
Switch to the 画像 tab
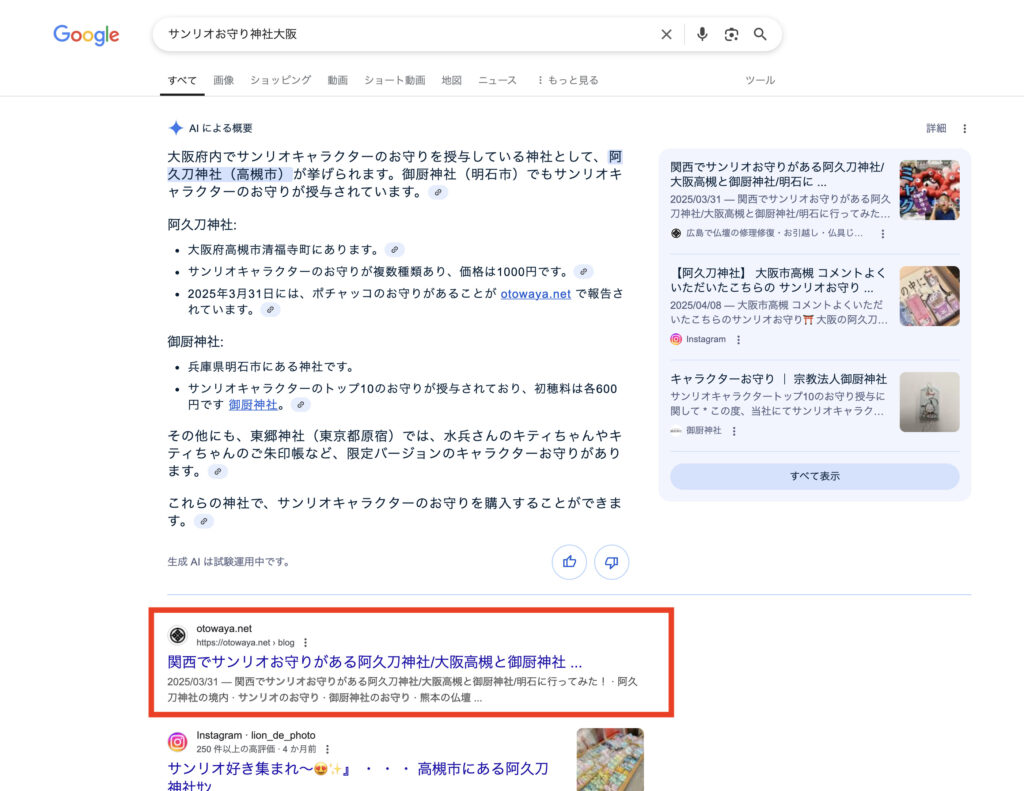point(223,80)
